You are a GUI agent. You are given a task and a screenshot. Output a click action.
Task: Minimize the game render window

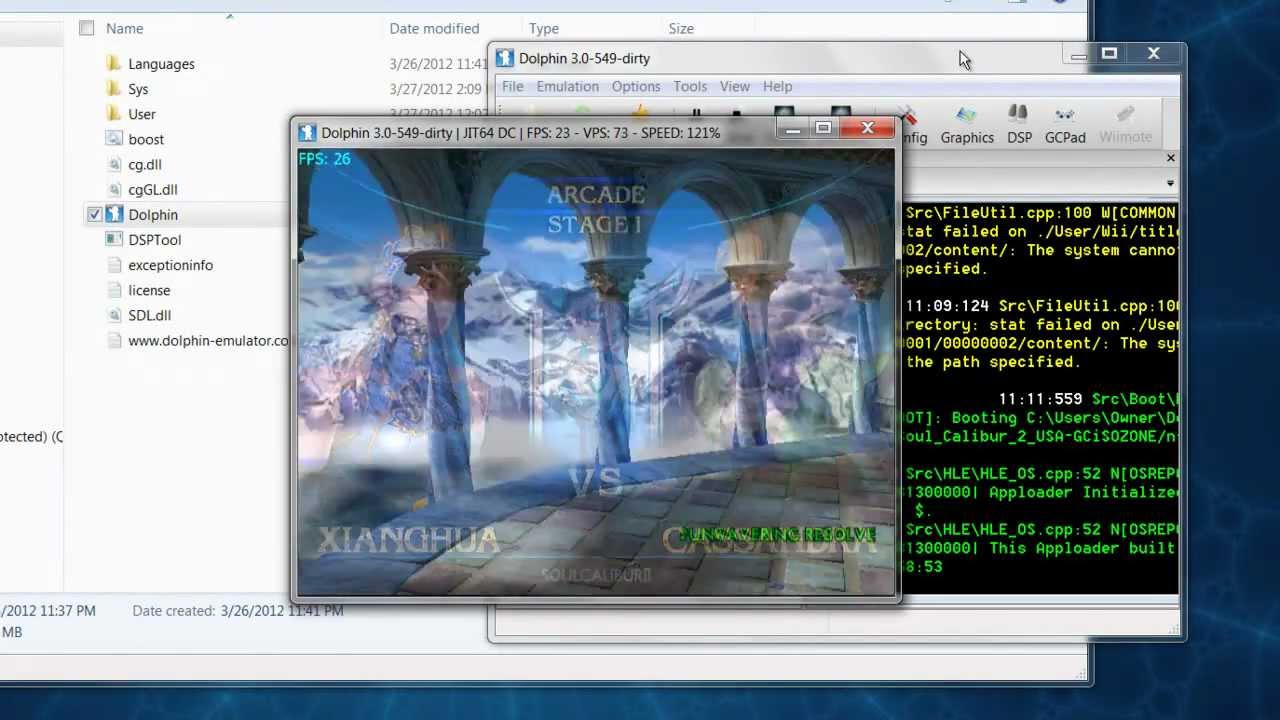pos(793,128)
